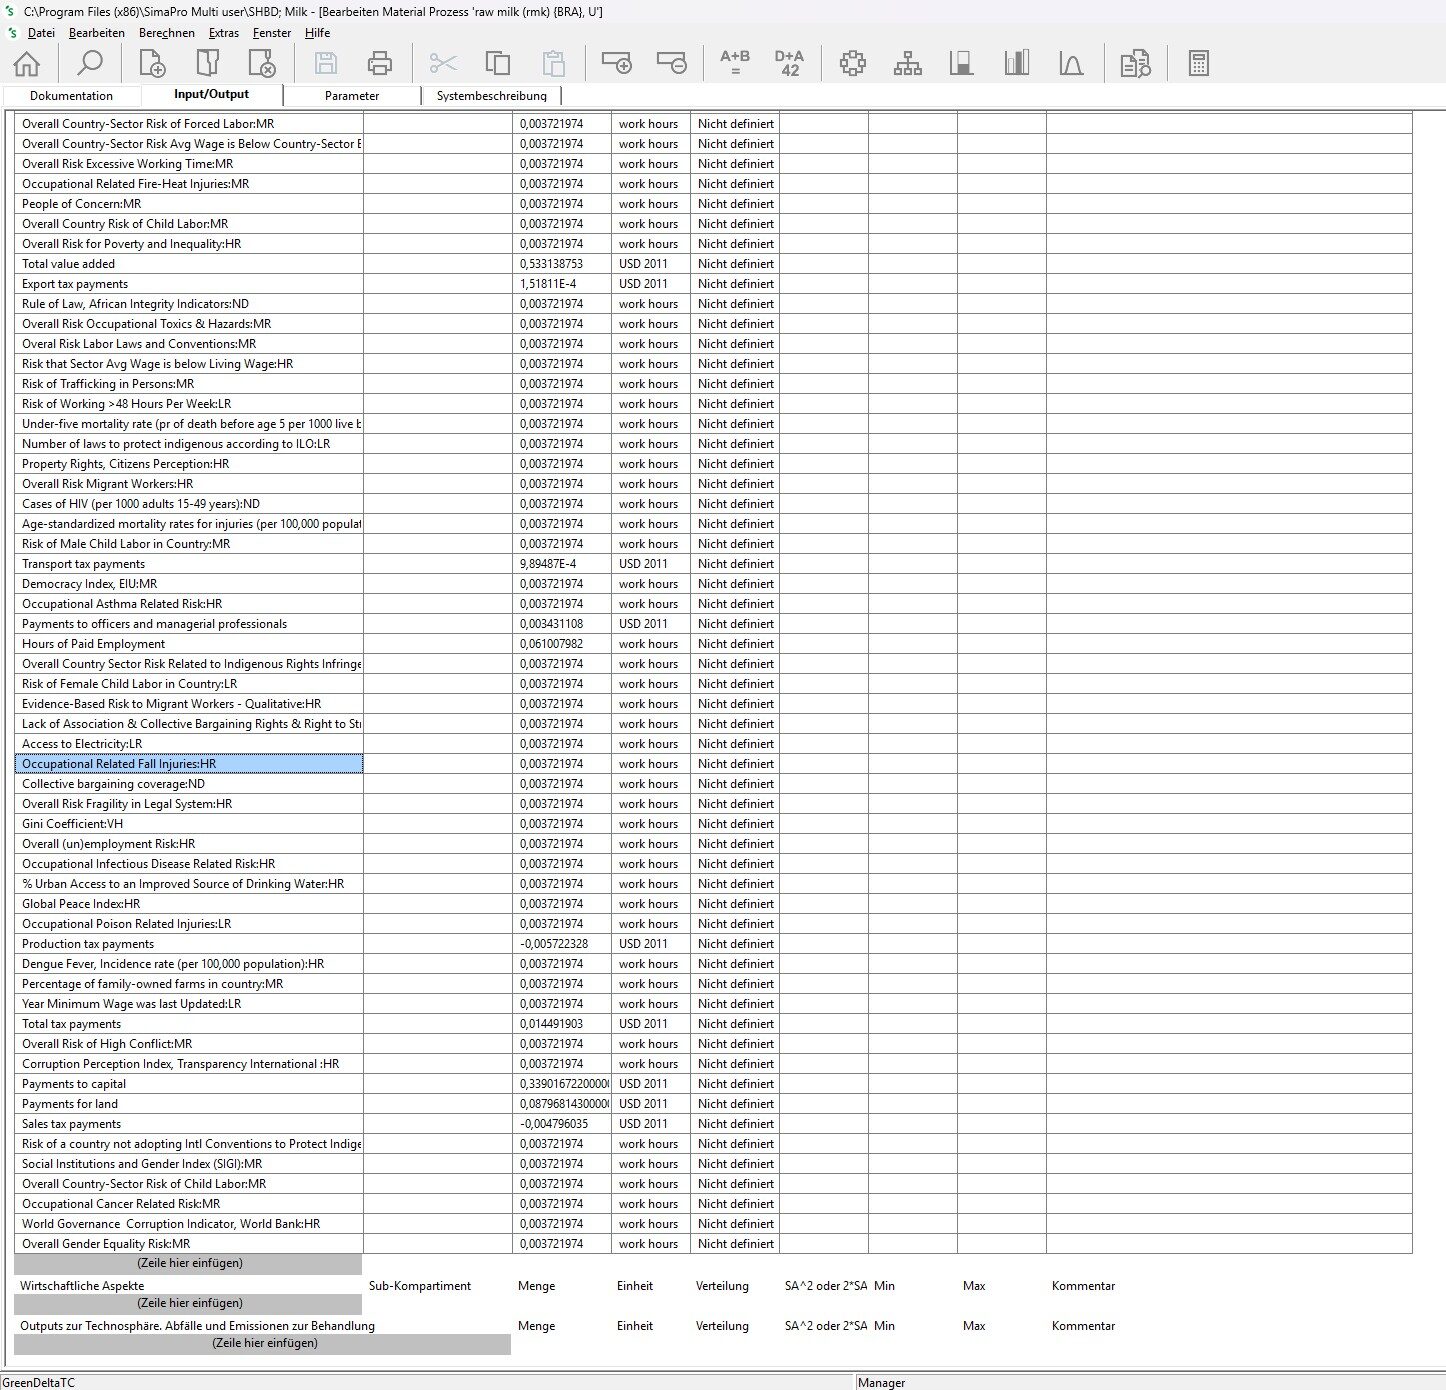Select 'Production tax payments' row
The width and height of the screenshot is (1446, 1390).
pos(189,944)
